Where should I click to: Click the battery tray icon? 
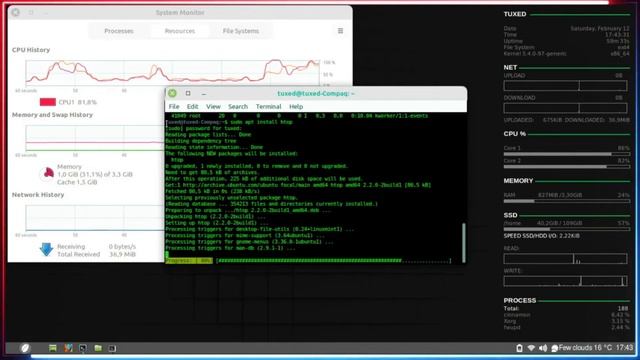pyautogui.click(x=519, y=348)
